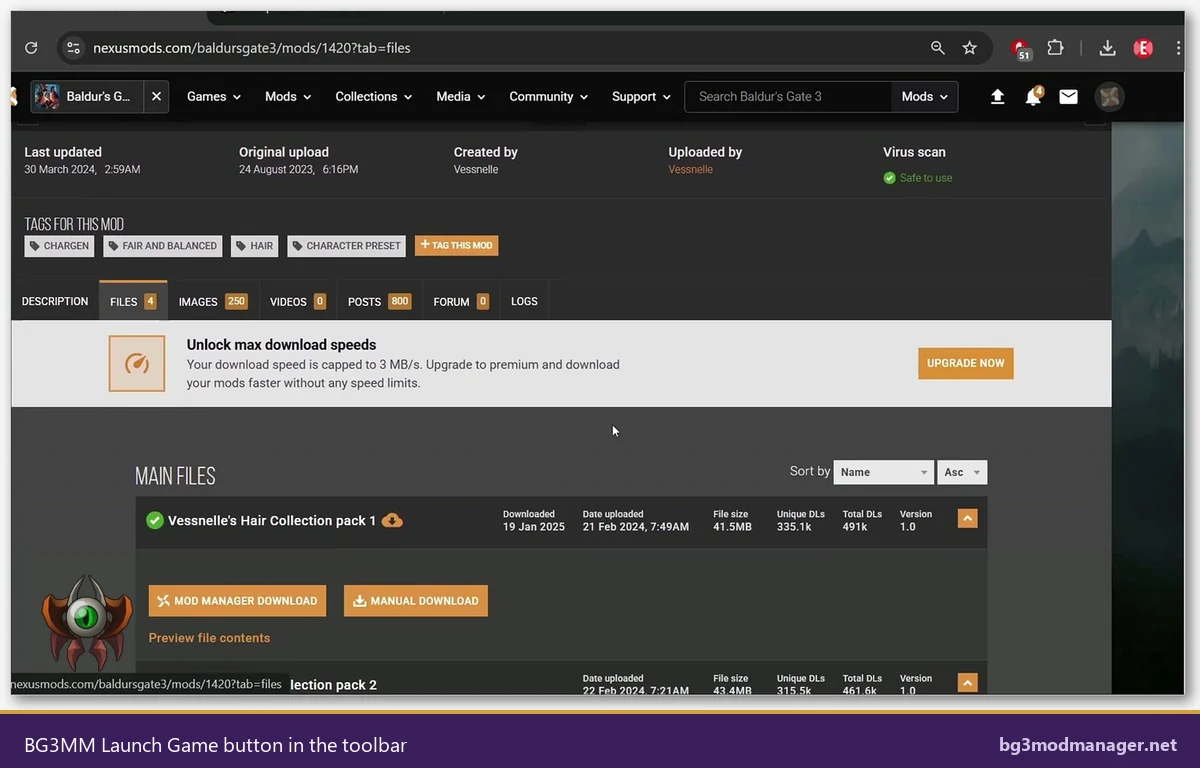Bookmark this page with the star icon
Screen dimensions: 1200x768
tap(969, 48)
